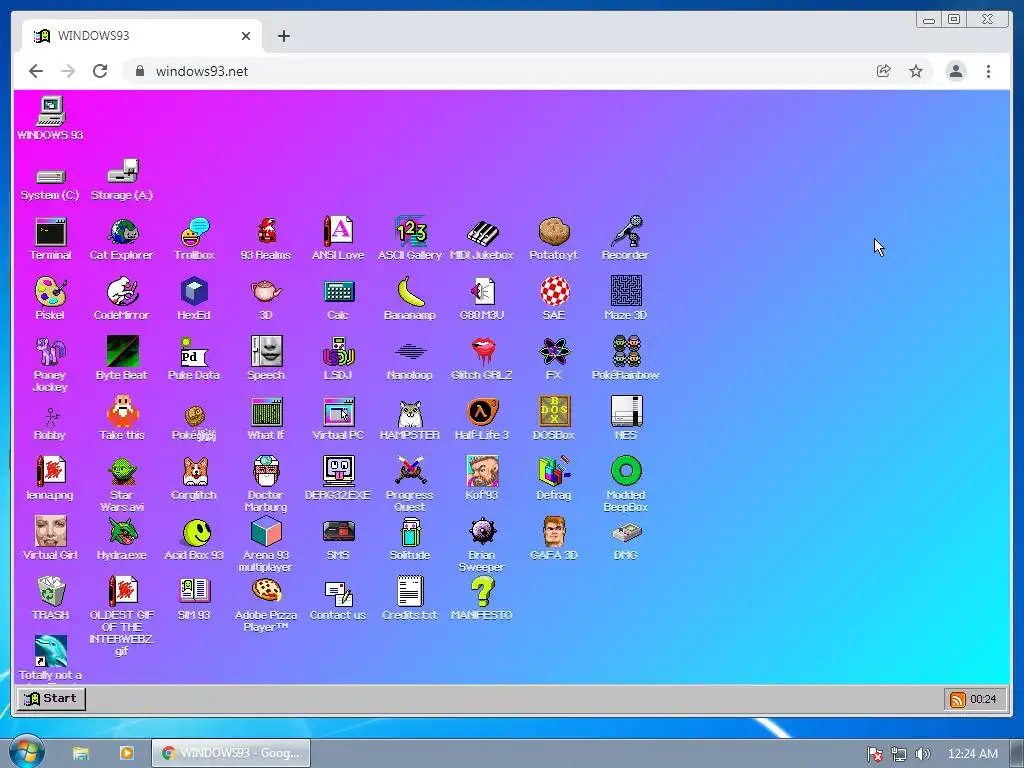Open the MANIFESTO question mark icon
This screenshot has width=1024, height=768.
pyautogui.click(x=482, y=592)
